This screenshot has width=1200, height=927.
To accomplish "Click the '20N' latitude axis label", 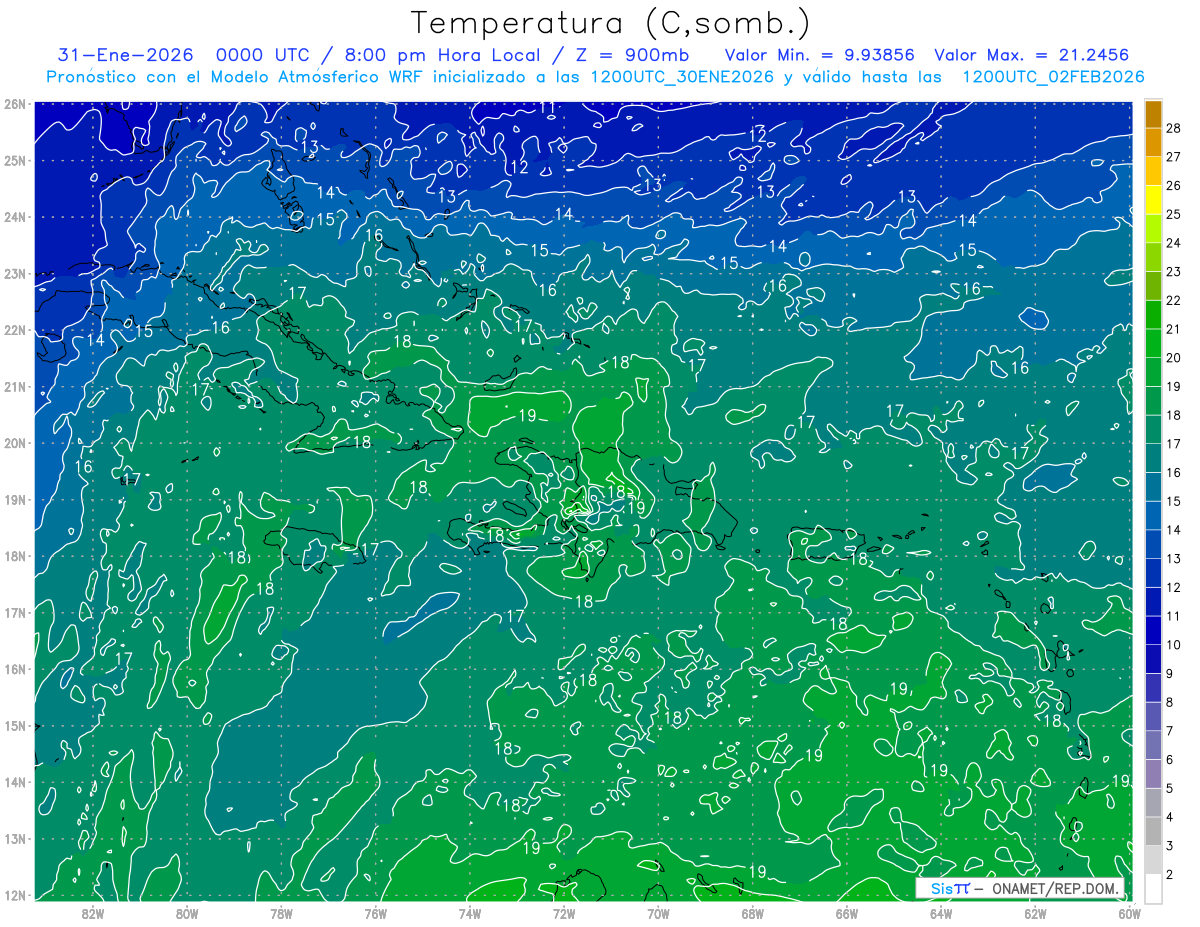I will (x=15, y=443).
